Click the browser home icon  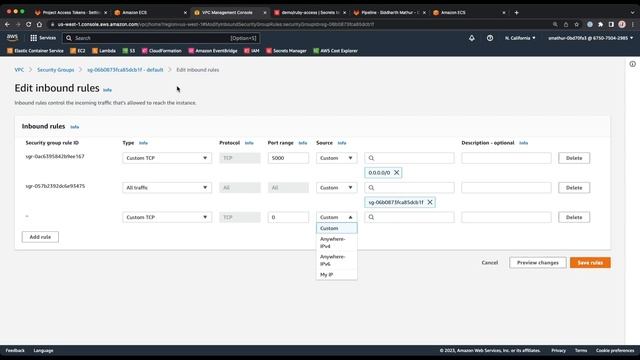tap(39, 24)
